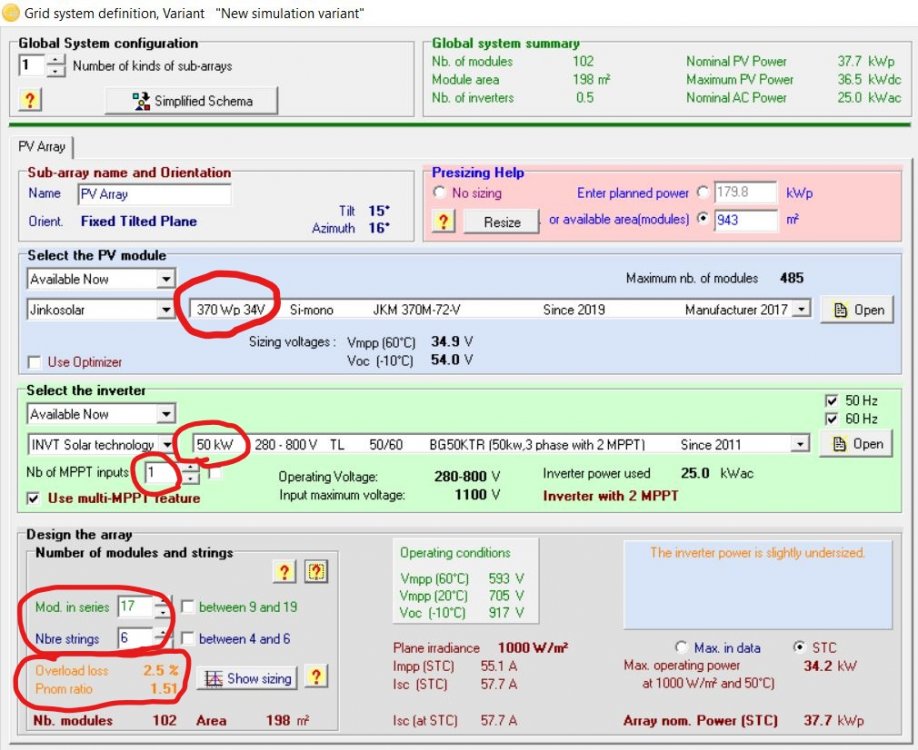Click the Presizing Help question mark icon
This screenshot has height=750, width=918.
[x=445, y=221]
